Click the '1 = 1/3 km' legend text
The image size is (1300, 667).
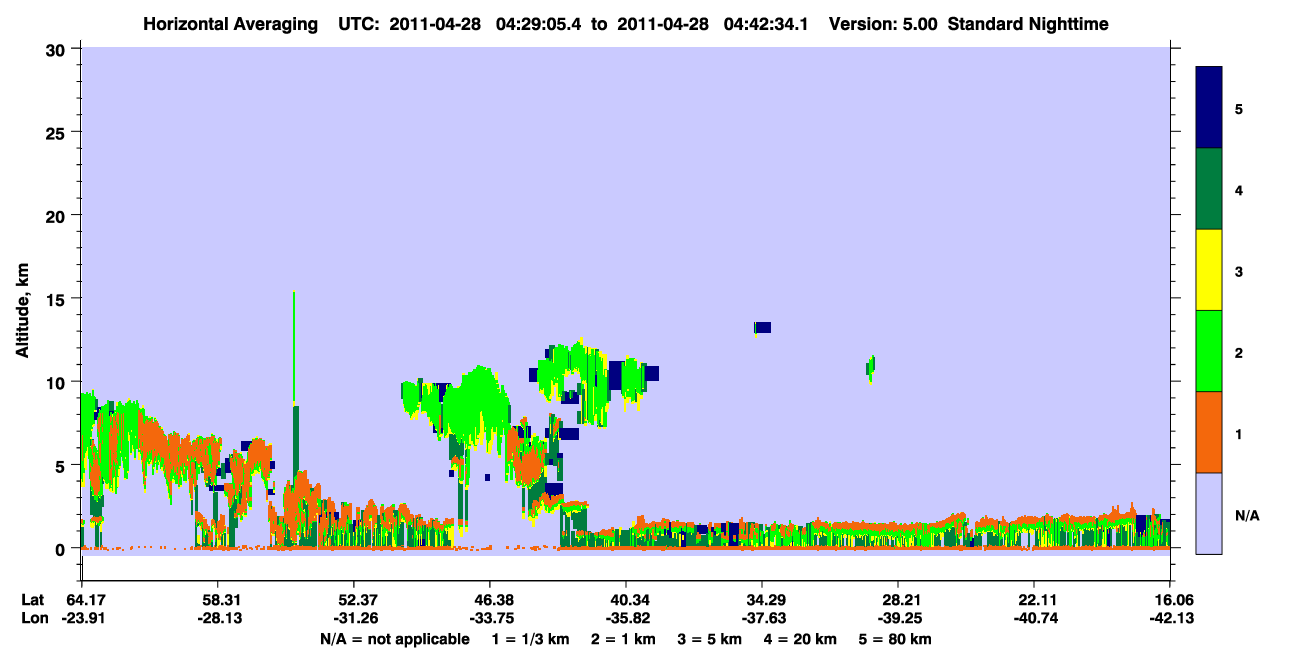pos(531,639)
